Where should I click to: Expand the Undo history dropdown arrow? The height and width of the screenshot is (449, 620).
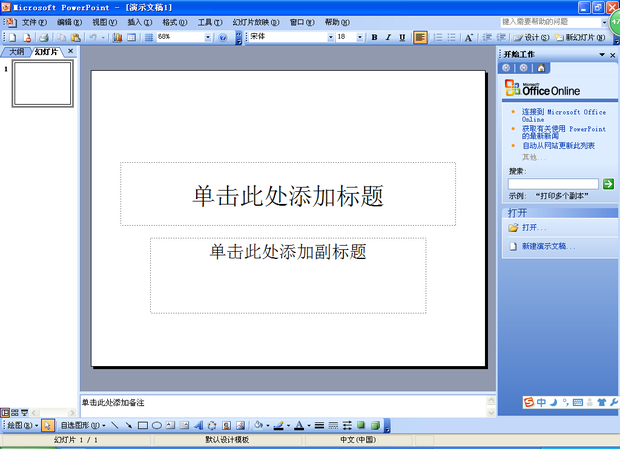click(x=103, y=38)
